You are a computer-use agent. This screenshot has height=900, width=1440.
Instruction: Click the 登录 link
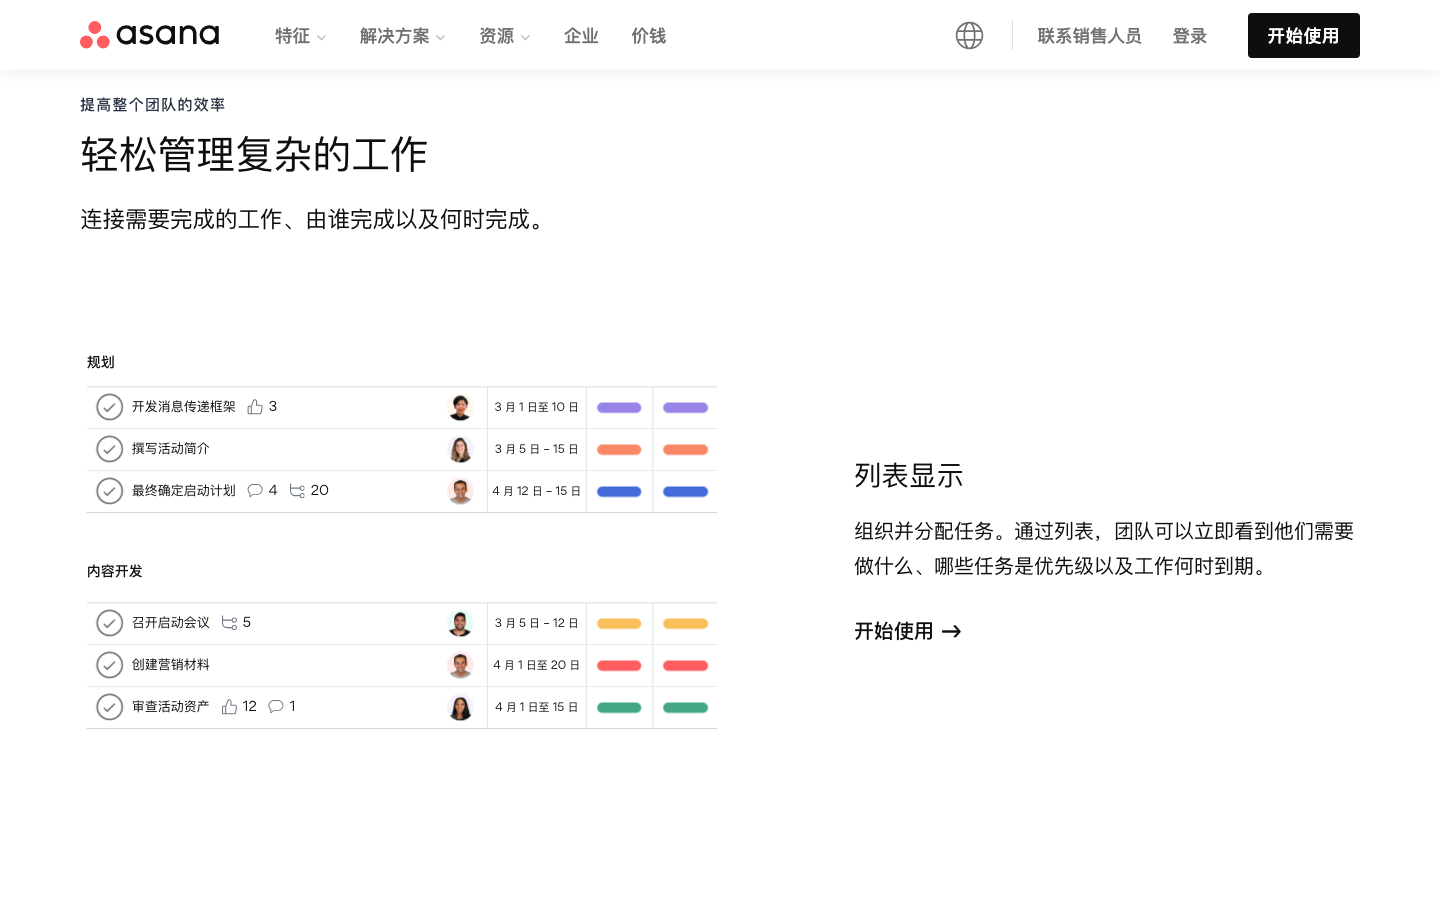[x=1190, y=36]
